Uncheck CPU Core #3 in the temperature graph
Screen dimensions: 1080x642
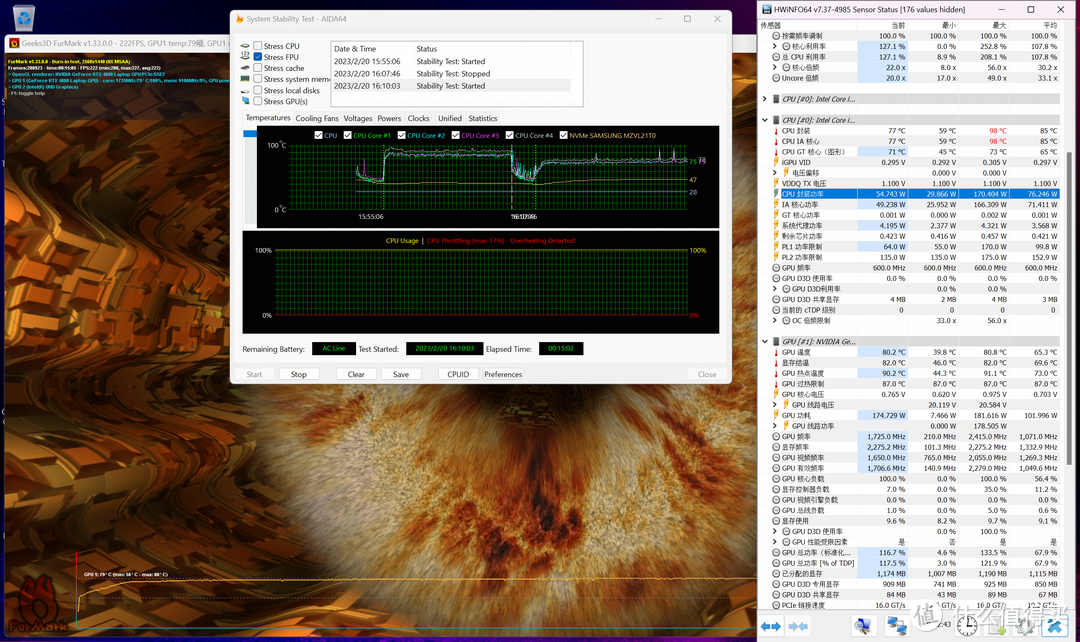tap(455, 135)
